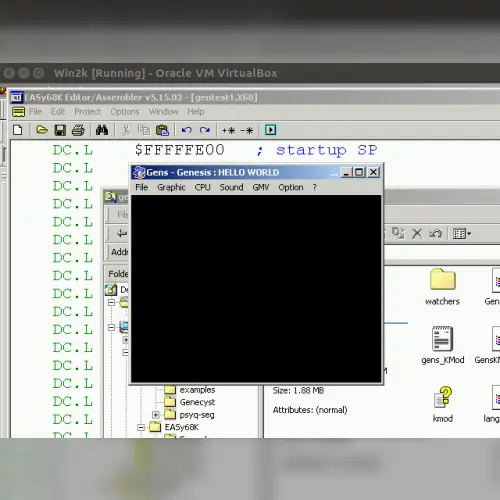Open the File menu in Gens
Viewport: 500px width, 500px height.
coord(141,187)
